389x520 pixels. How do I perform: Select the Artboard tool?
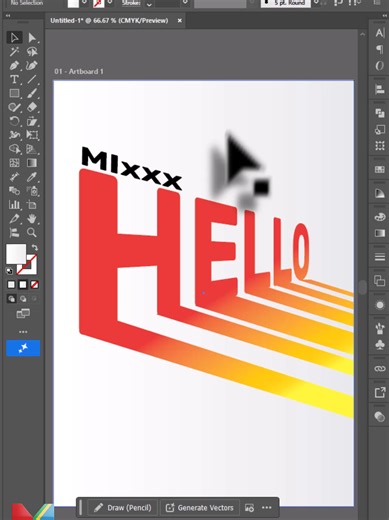pos(32,205)
